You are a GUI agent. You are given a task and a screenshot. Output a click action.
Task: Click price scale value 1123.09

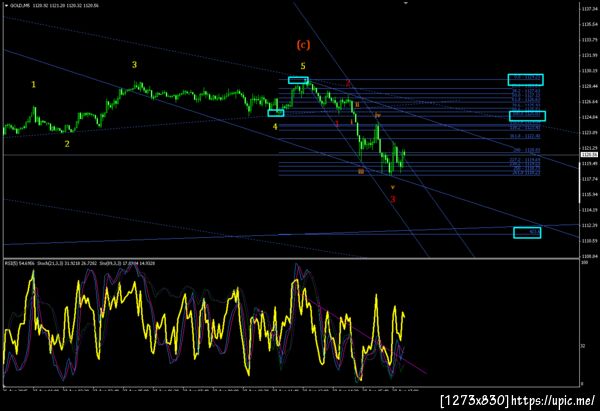pos(589,133)
